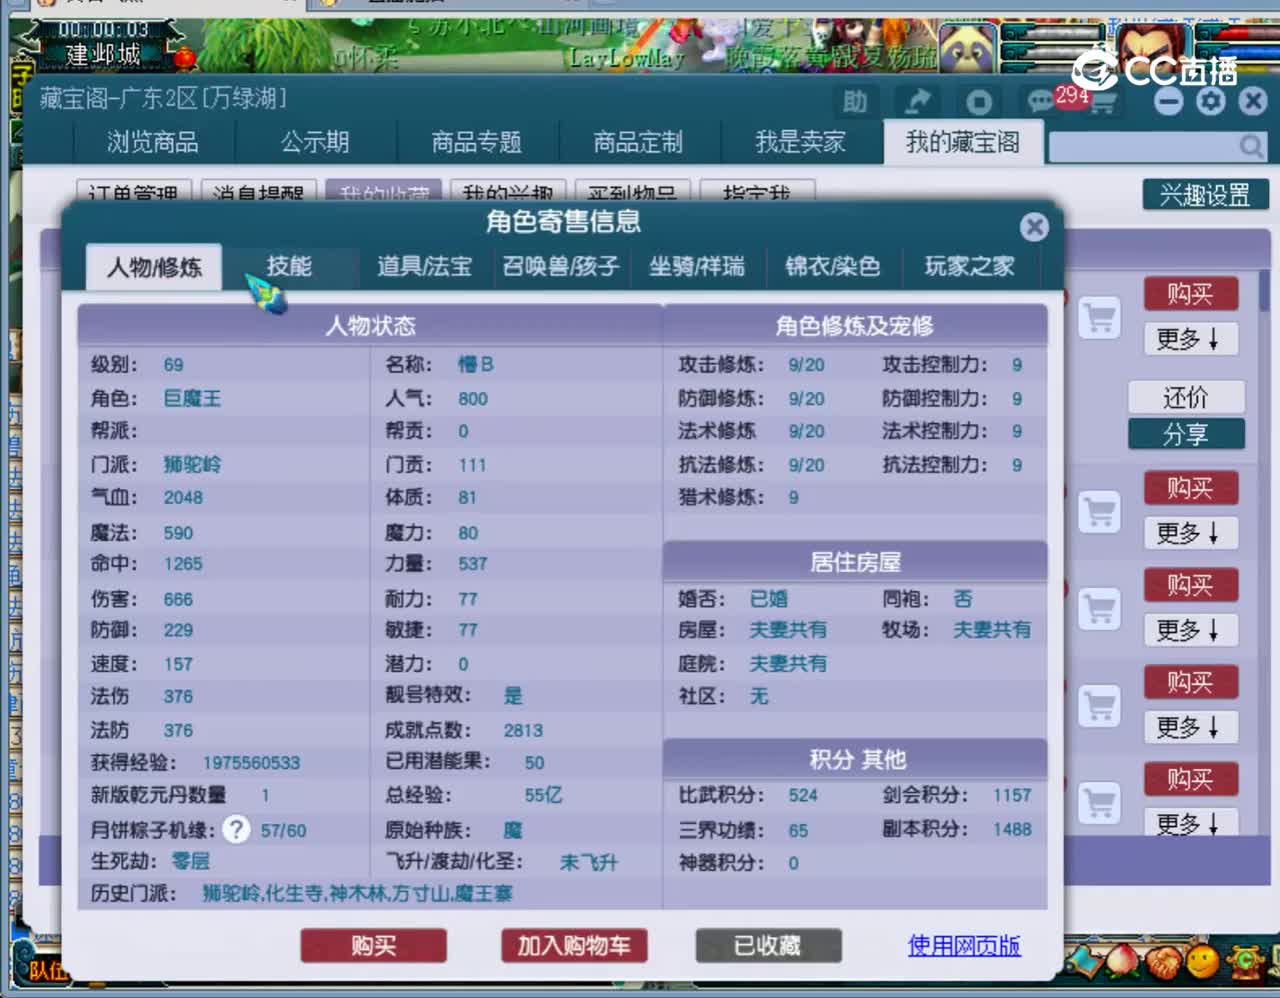Open the chat messages bubble icon
The width and height of the screenshot is (1280, 998).
click(x=1040, y=100)
